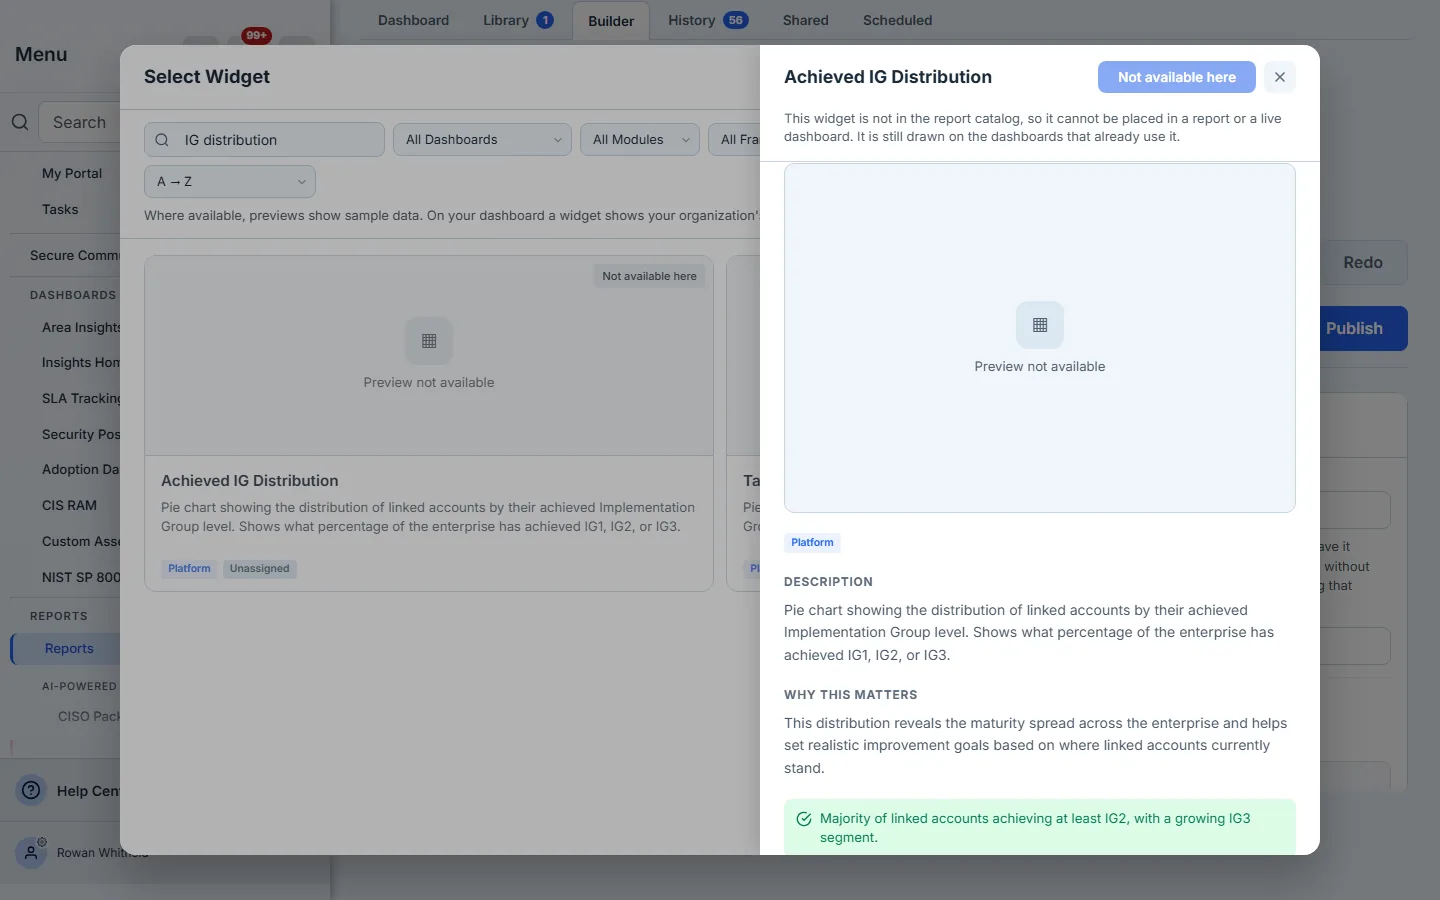Image resolution: width=1440 pixels, height=900 pixels.
Task: Click the search magnifier icon in widget search
Action: (x=162, y=140)
